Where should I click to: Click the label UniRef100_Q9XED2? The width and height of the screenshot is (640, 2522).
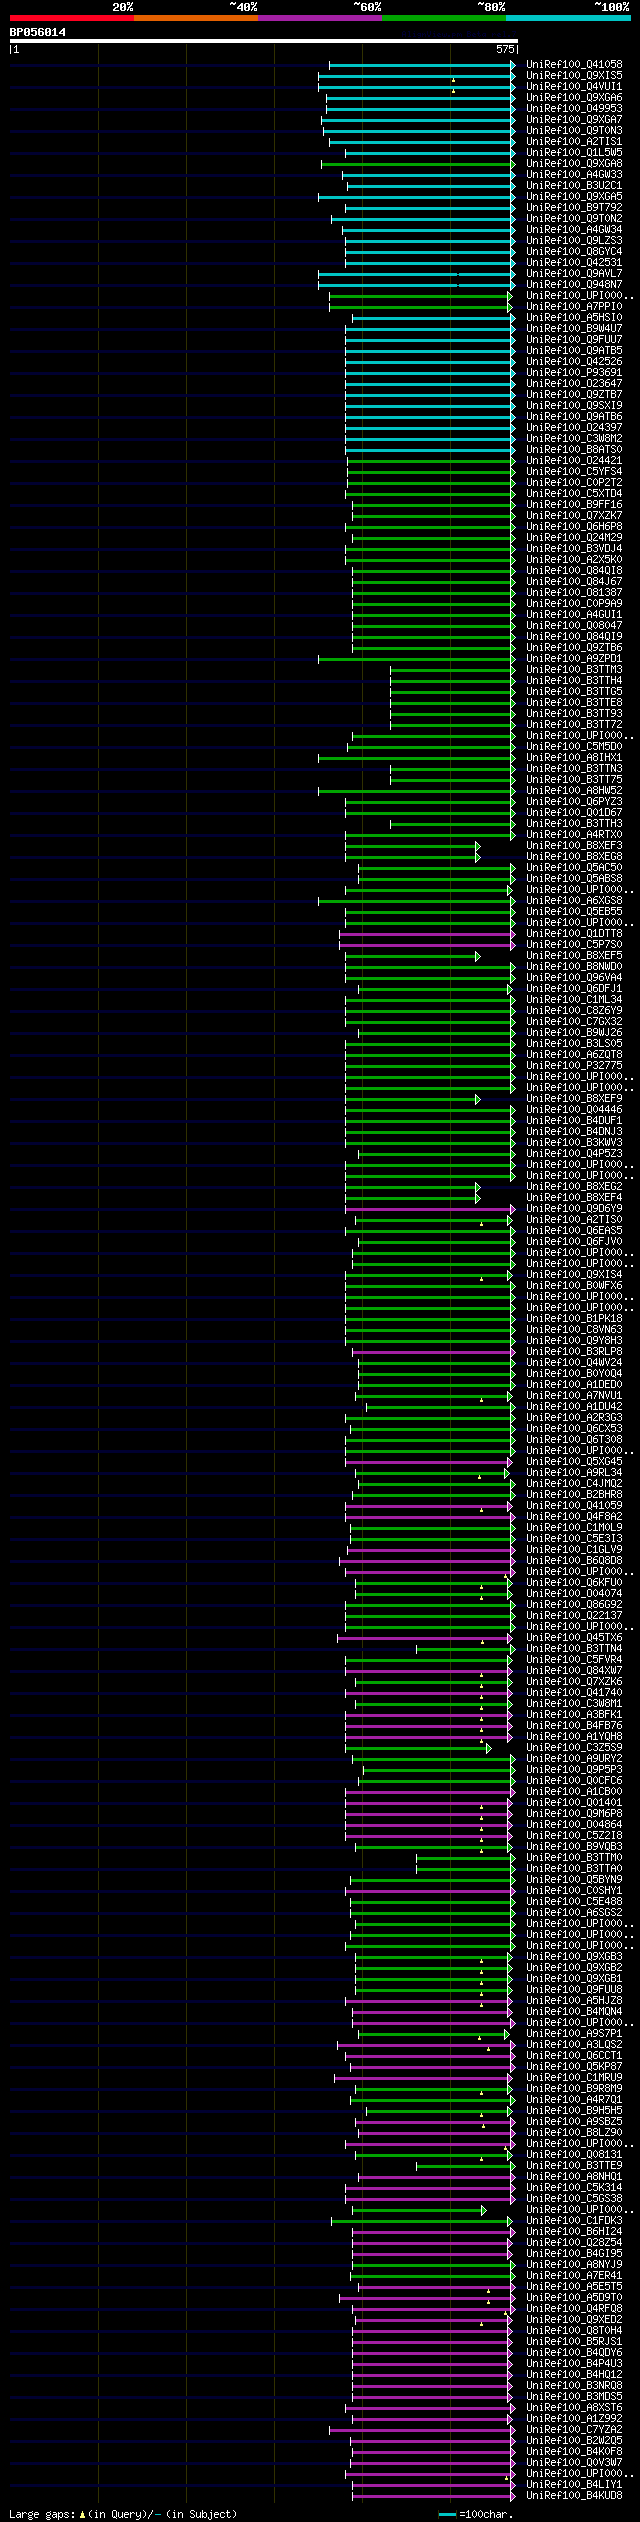click(574, 2320)
